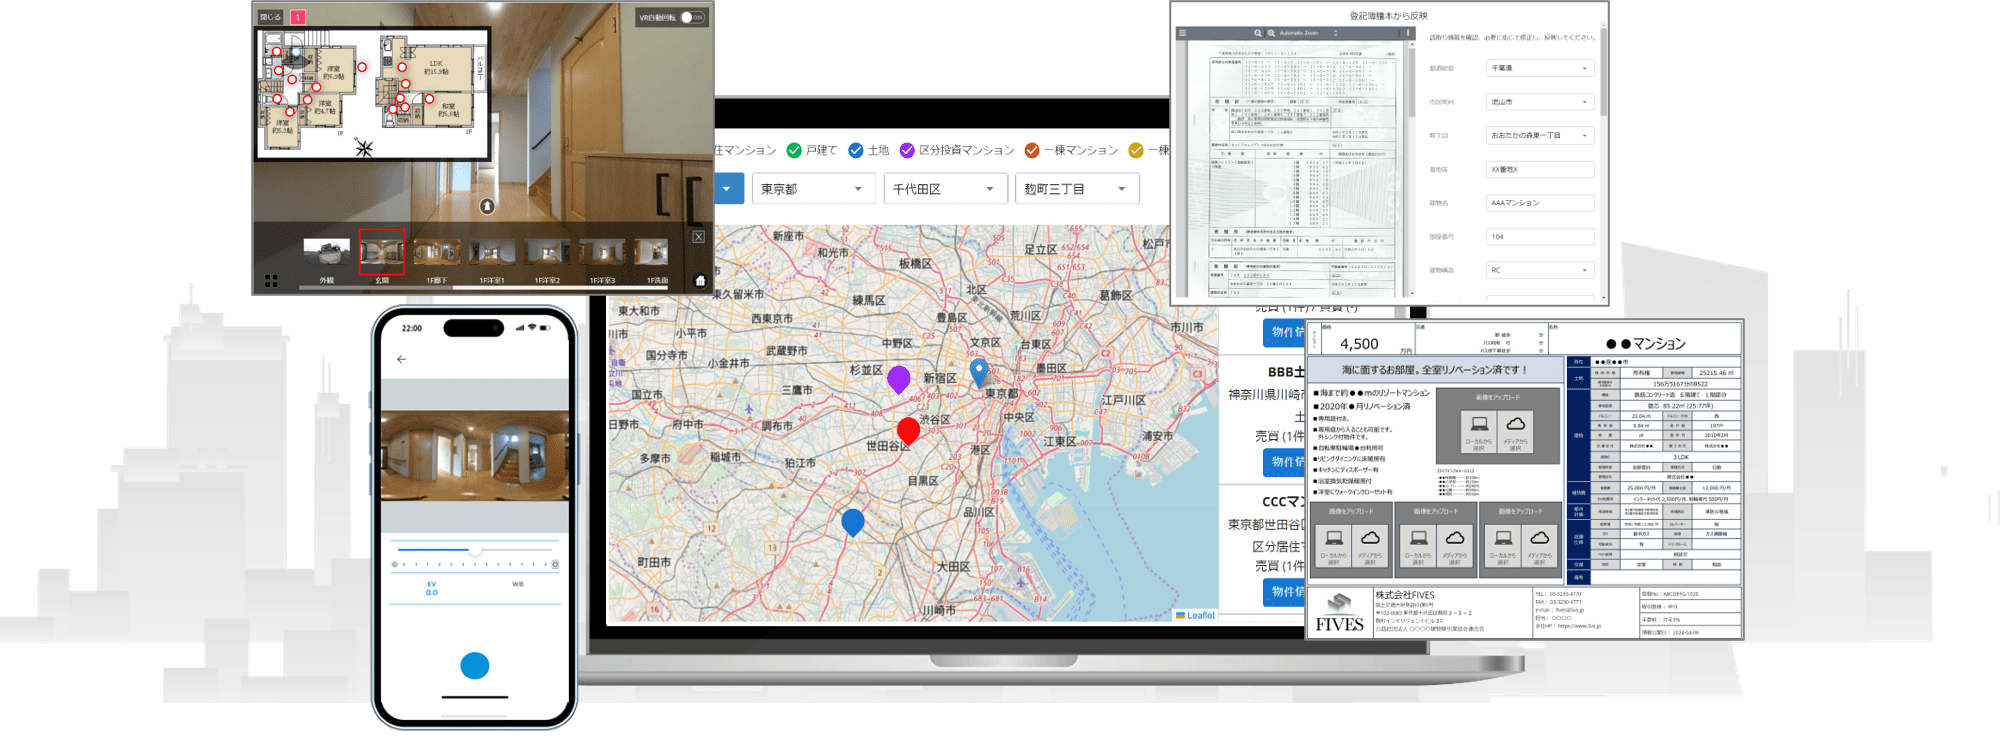The width and height of the screenshot is (2000, 742).
Task: Adjust the blue EV slider on phone
Action: [477, 549]
